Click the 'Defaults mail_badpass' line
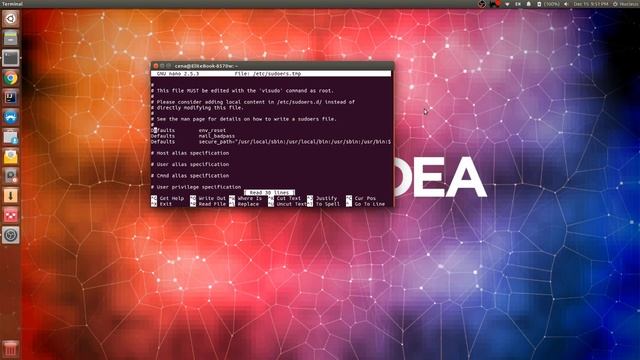640x360 pixels. click(193, 136)
